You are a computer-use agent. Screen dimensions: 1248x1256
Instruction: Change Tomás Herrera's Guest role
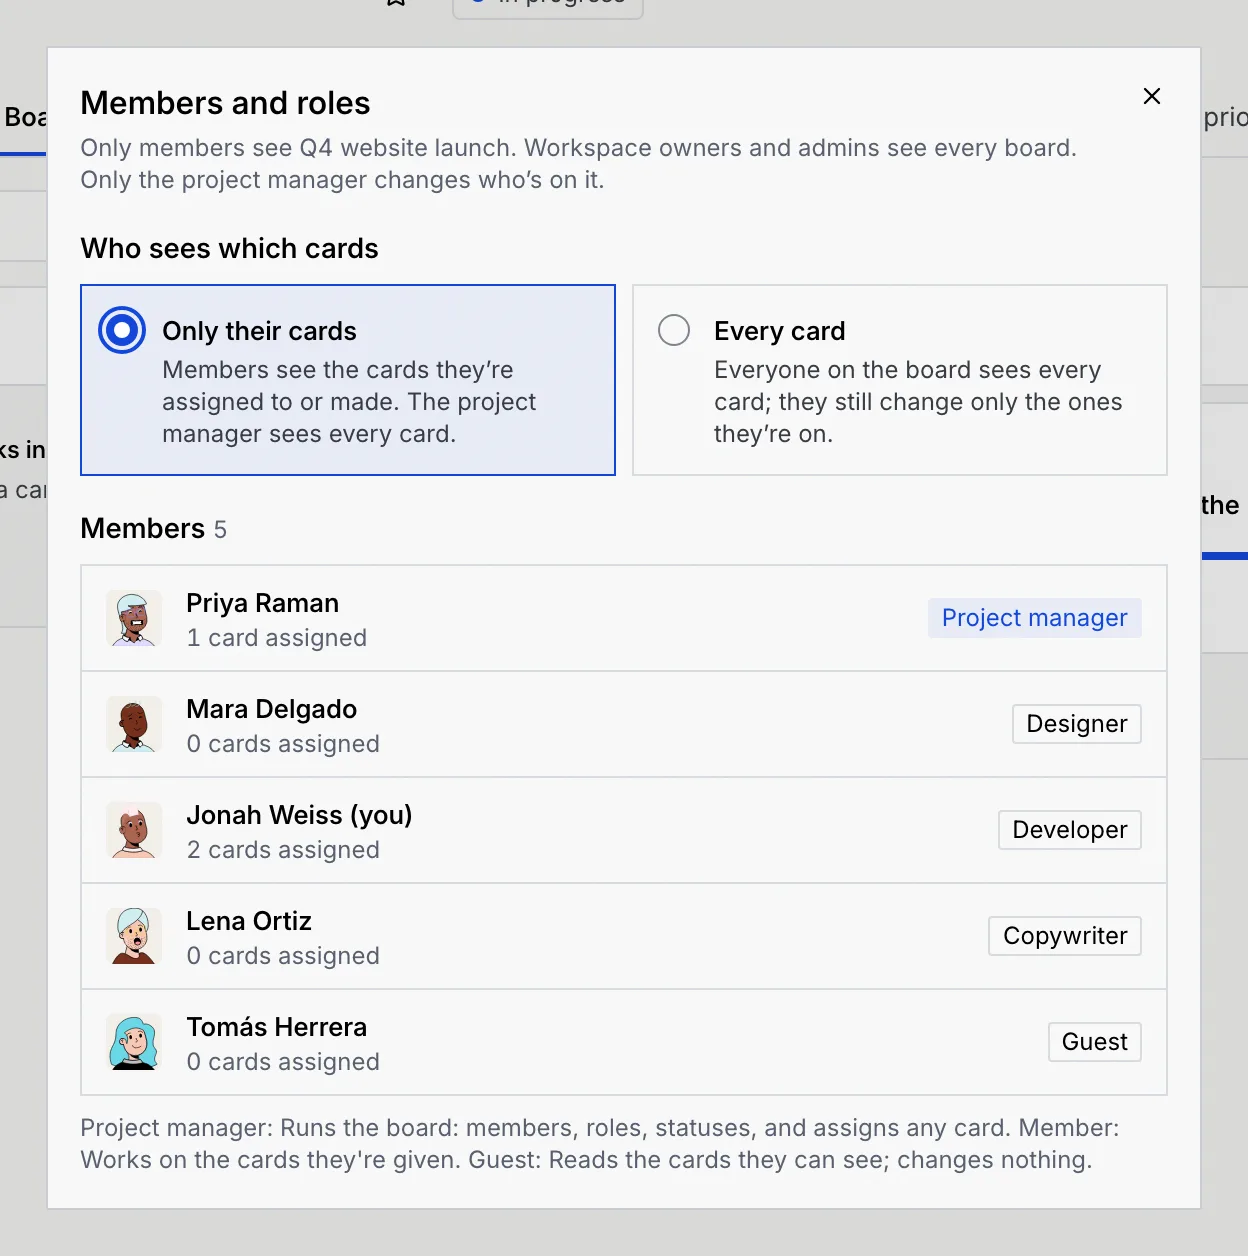(1095, 1042)
